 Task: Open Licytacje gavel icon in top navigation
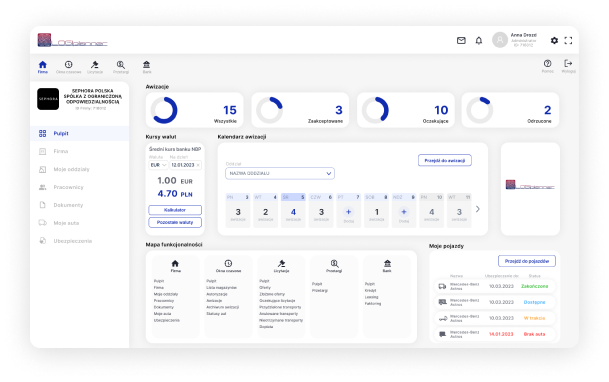point(95,64)
